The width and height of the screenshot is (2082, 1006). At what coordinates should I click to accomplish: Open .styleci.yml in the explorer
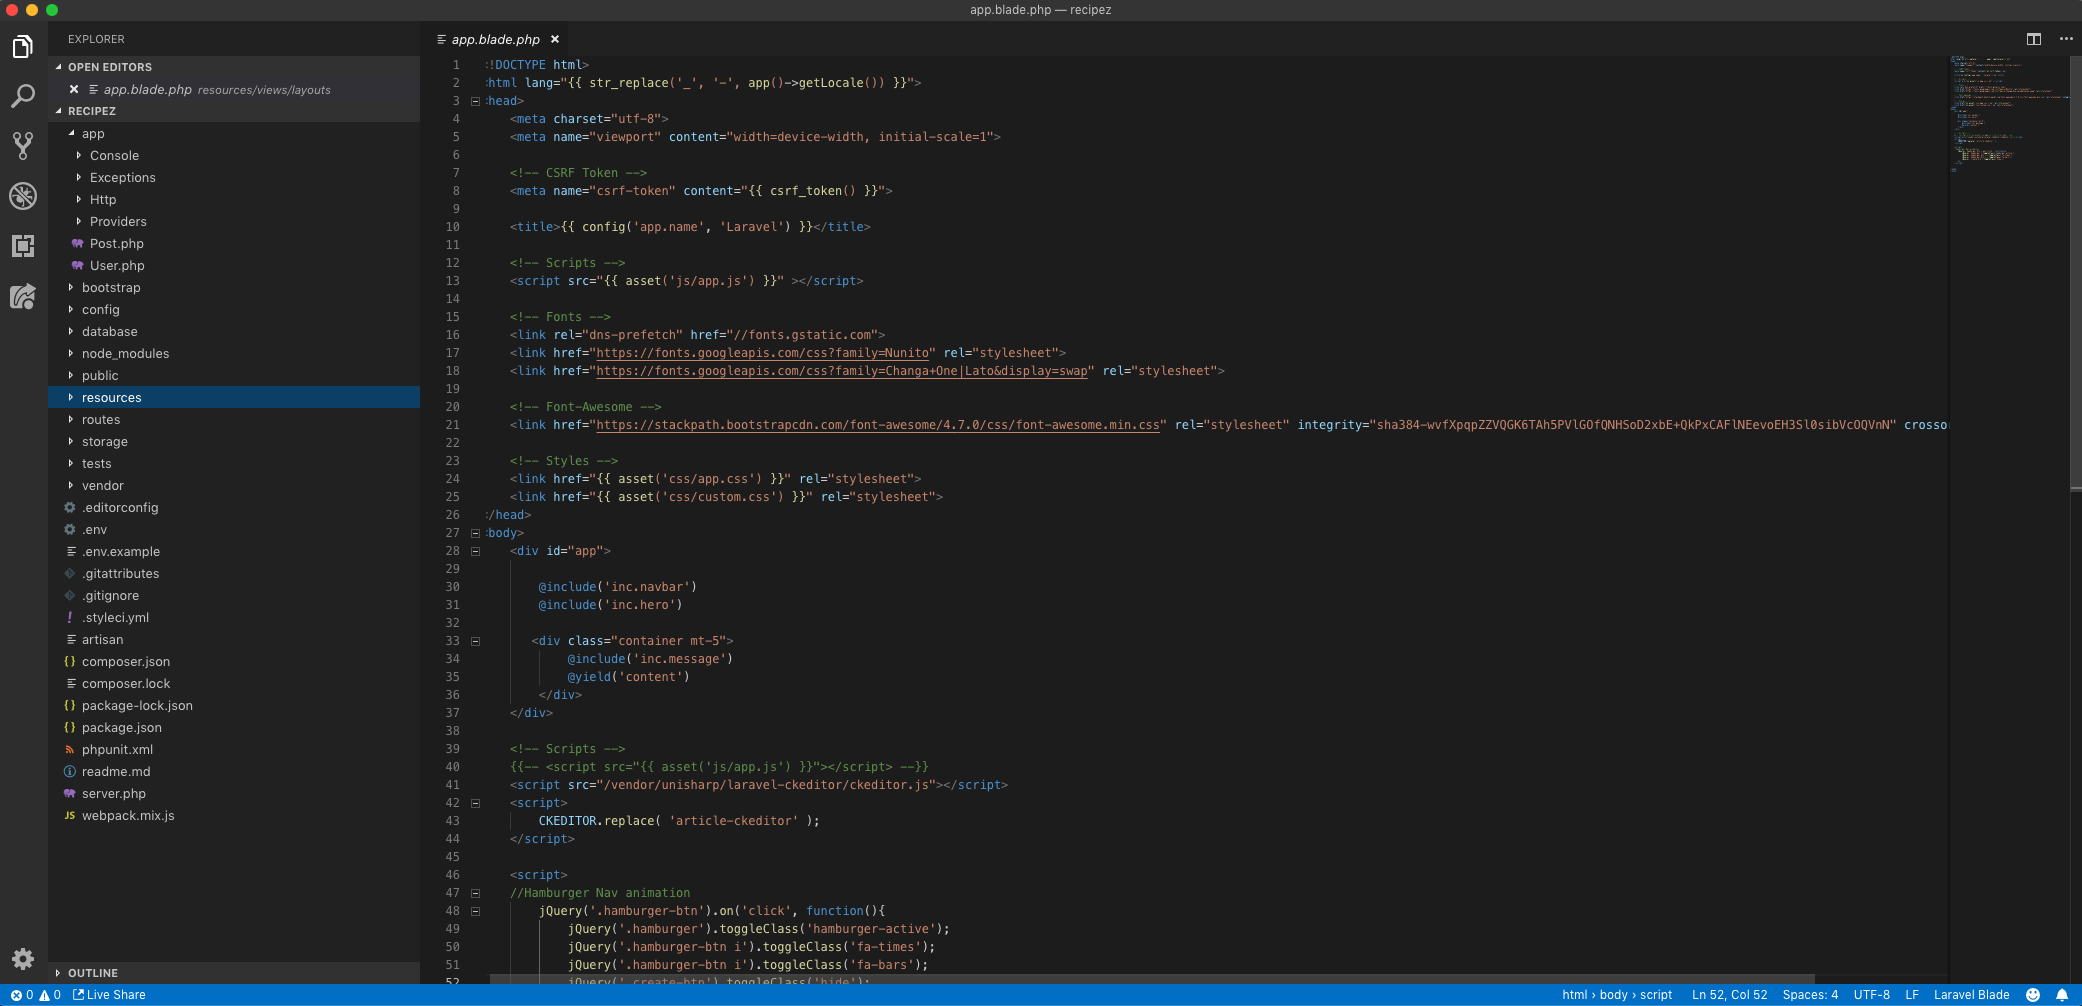pos(234,617)
